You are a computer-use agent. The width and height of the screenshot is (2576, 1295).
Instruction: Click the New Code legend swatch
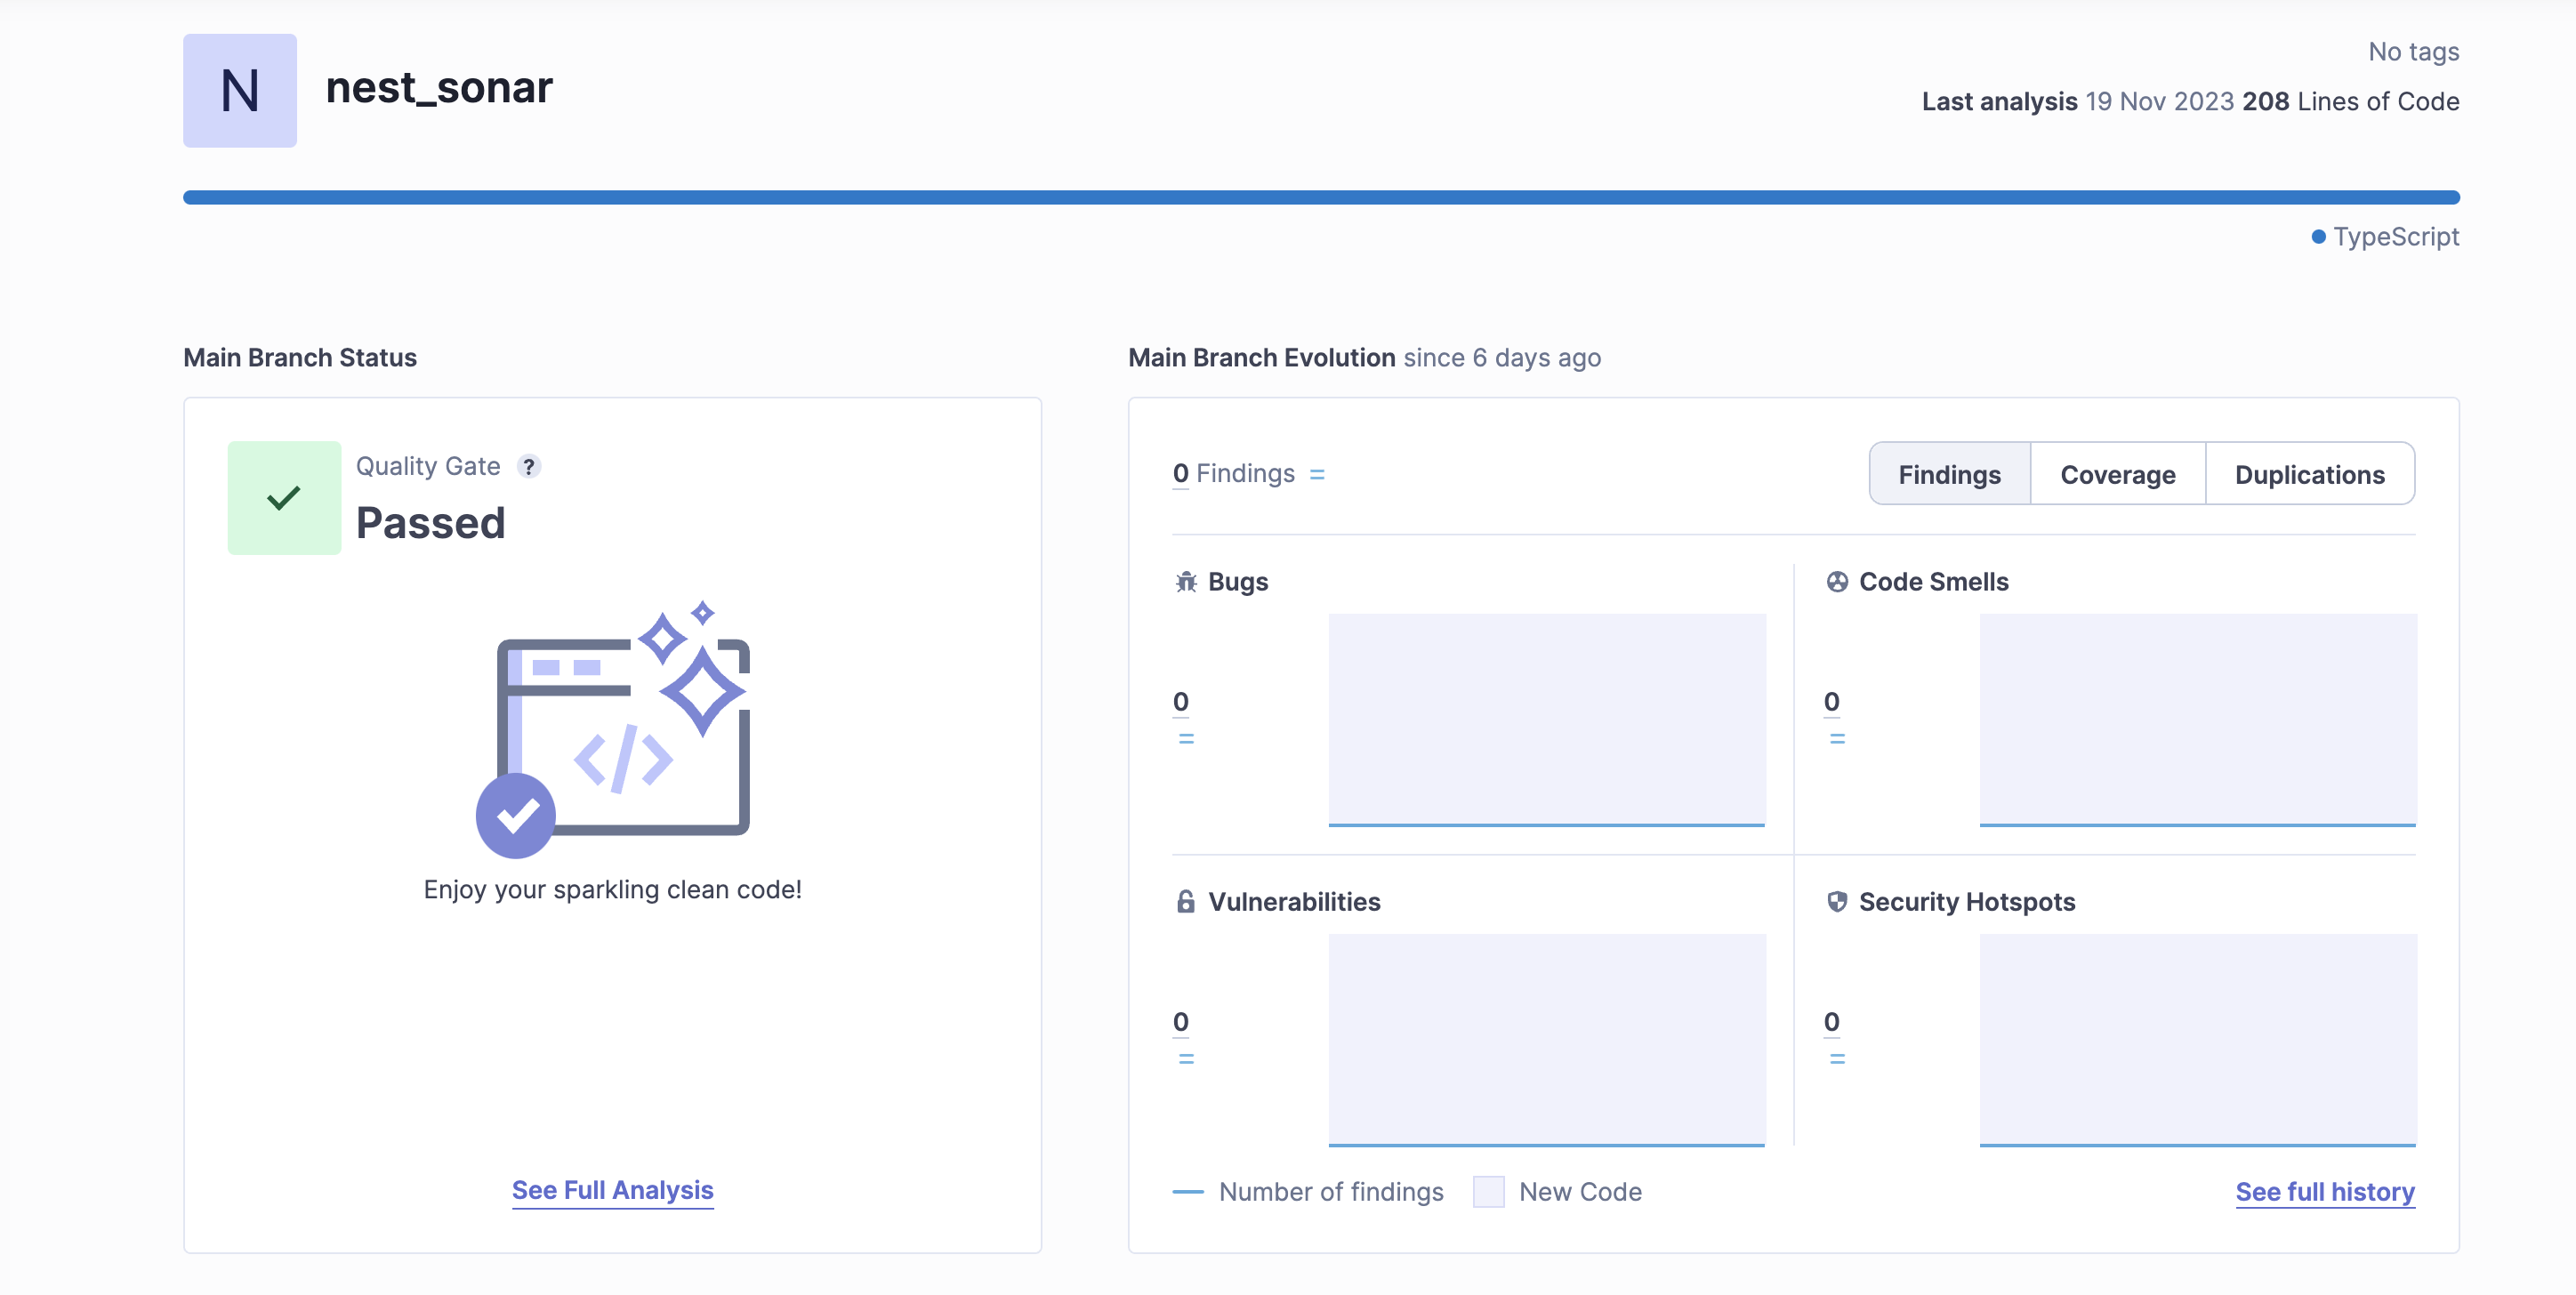[1488, 1192]
